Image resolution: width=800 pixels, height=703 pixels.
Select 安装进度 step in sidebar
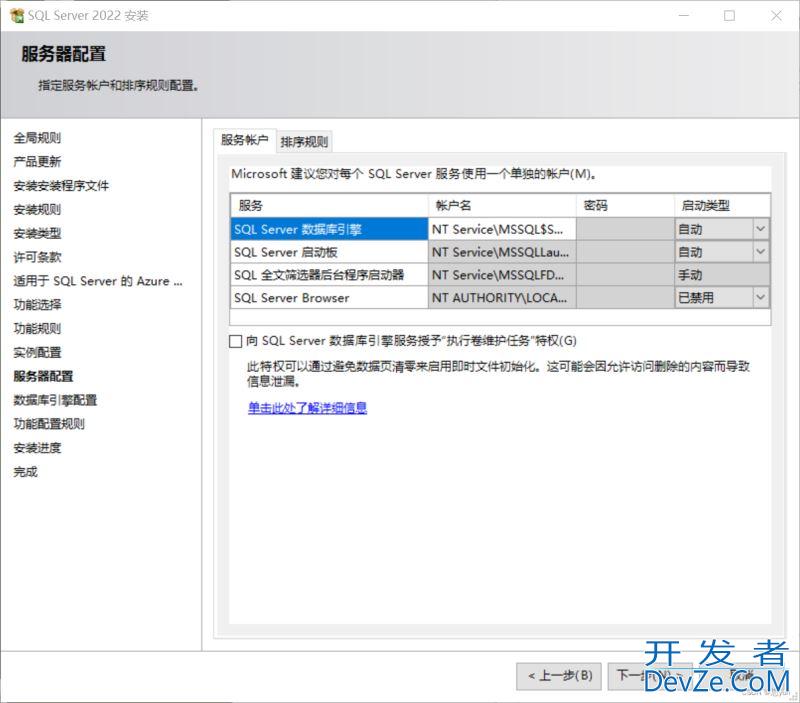[37, 448]
